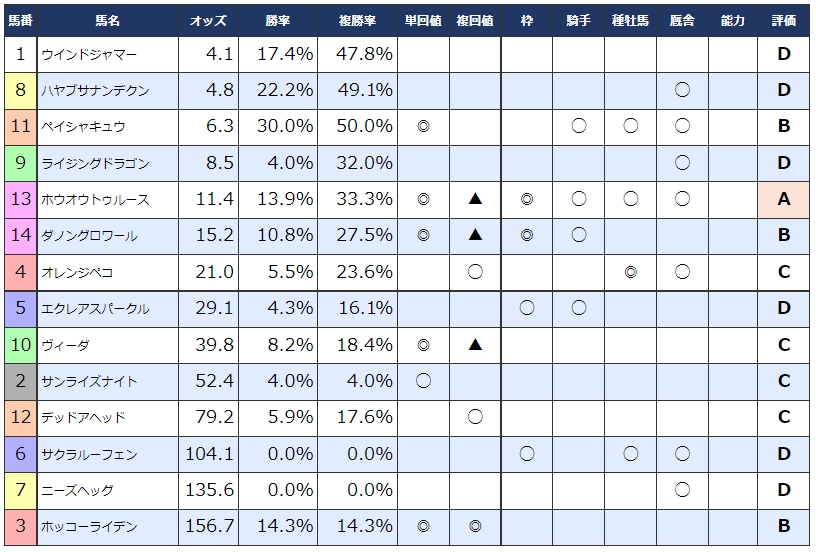Open horse name ウインドジャマー

point(90,55)
